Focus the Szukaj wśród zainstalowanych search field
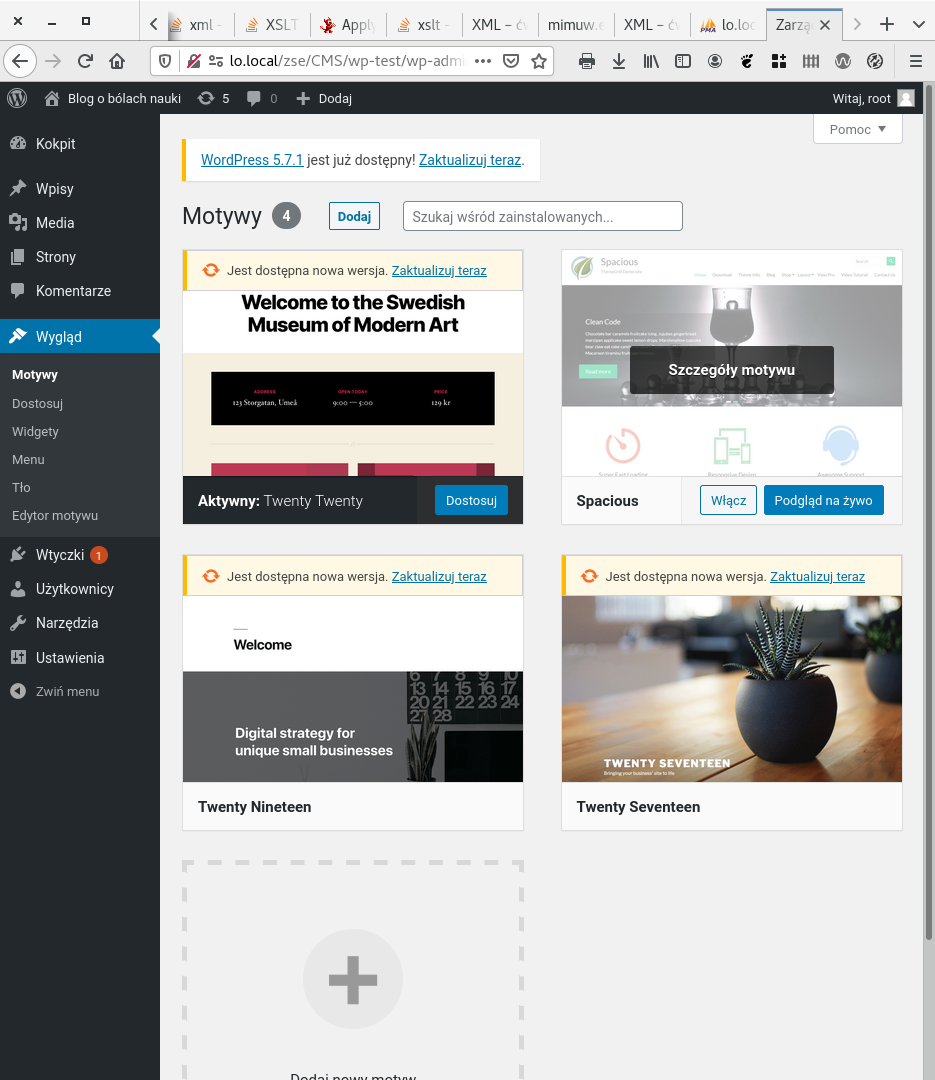Screen dimensions: 935x1080 tap(543, 216)
